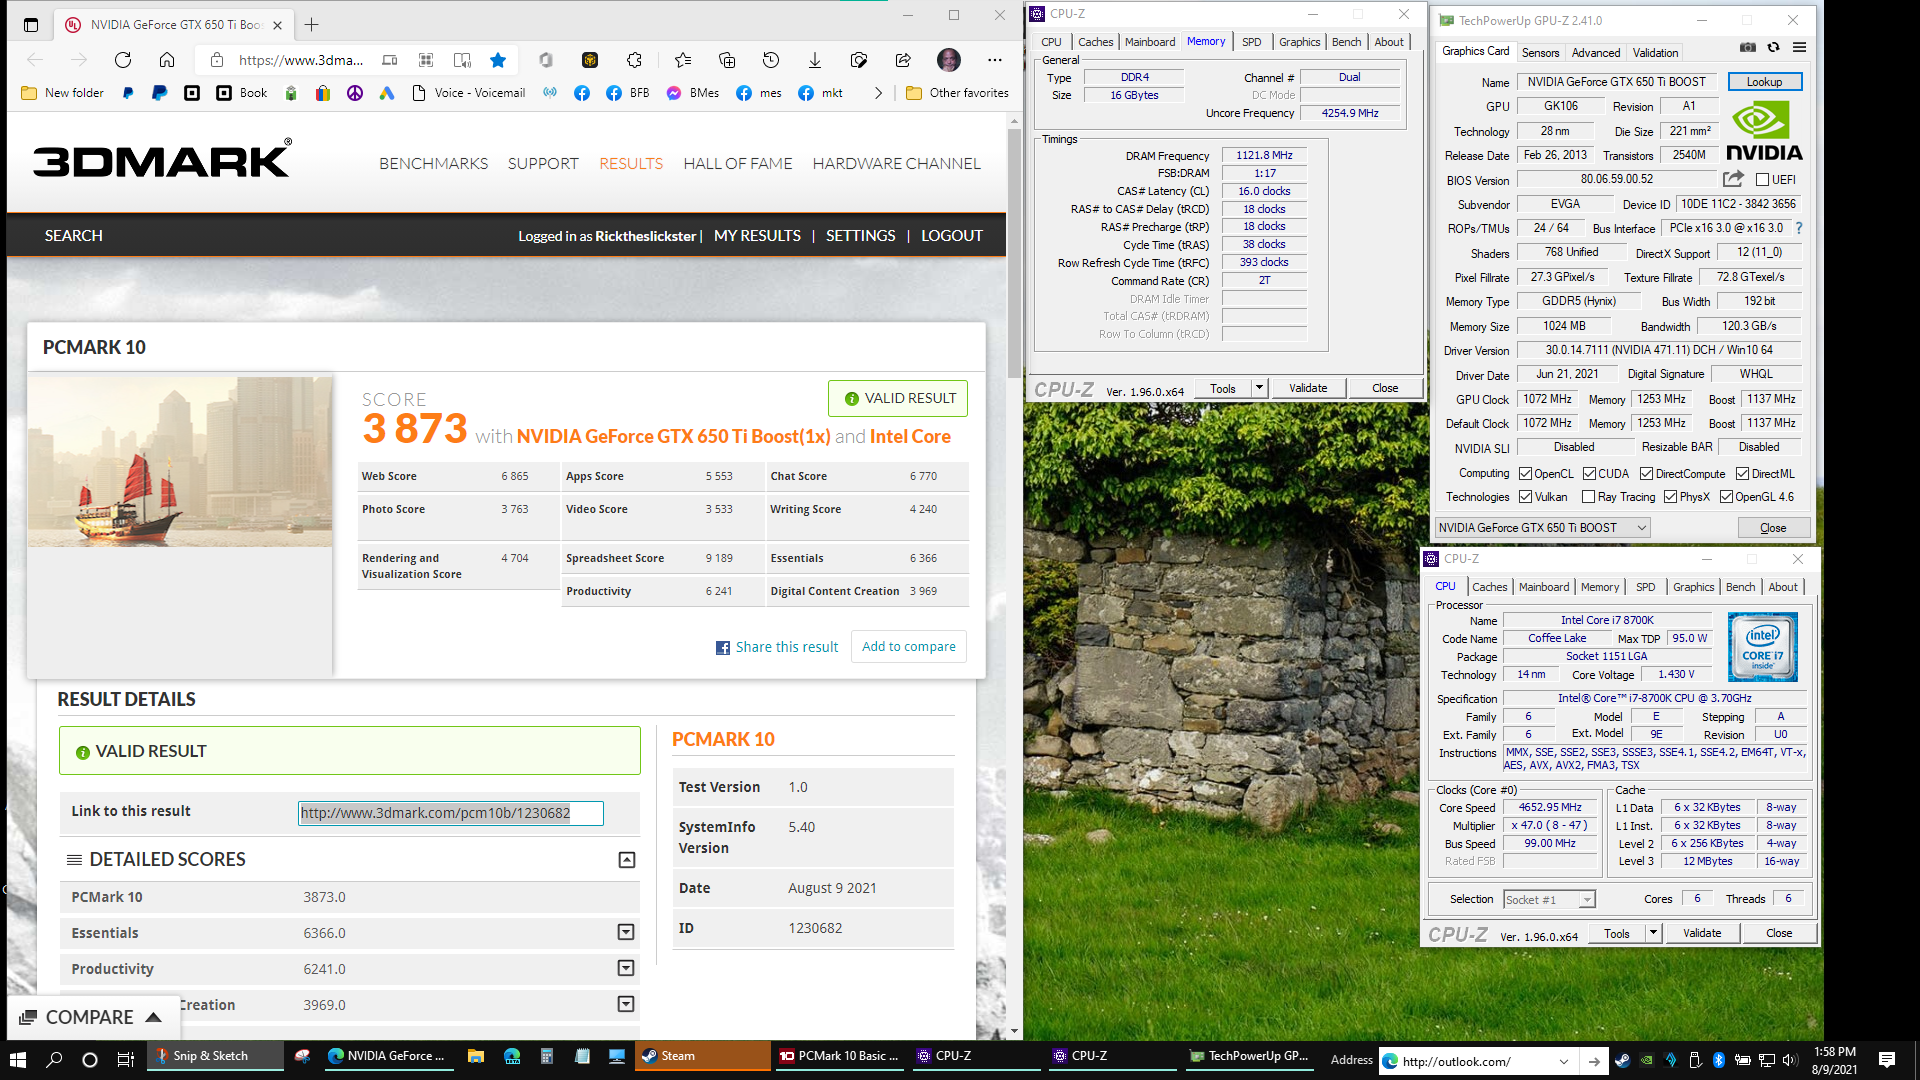Click the bus interface question mark
This screenshot has height=1080, width=1920.
click(x=1799, y=228)
